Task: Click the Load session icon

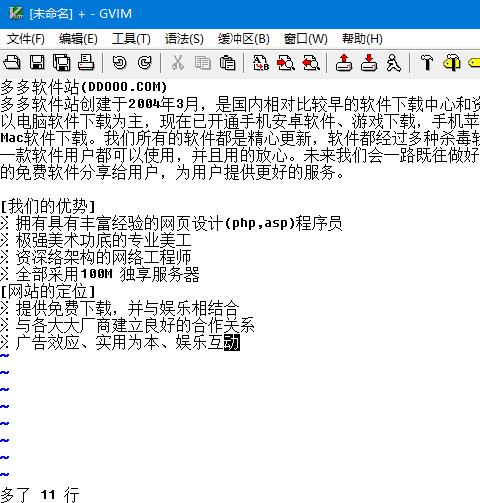Action: click(x=344, y=62)
